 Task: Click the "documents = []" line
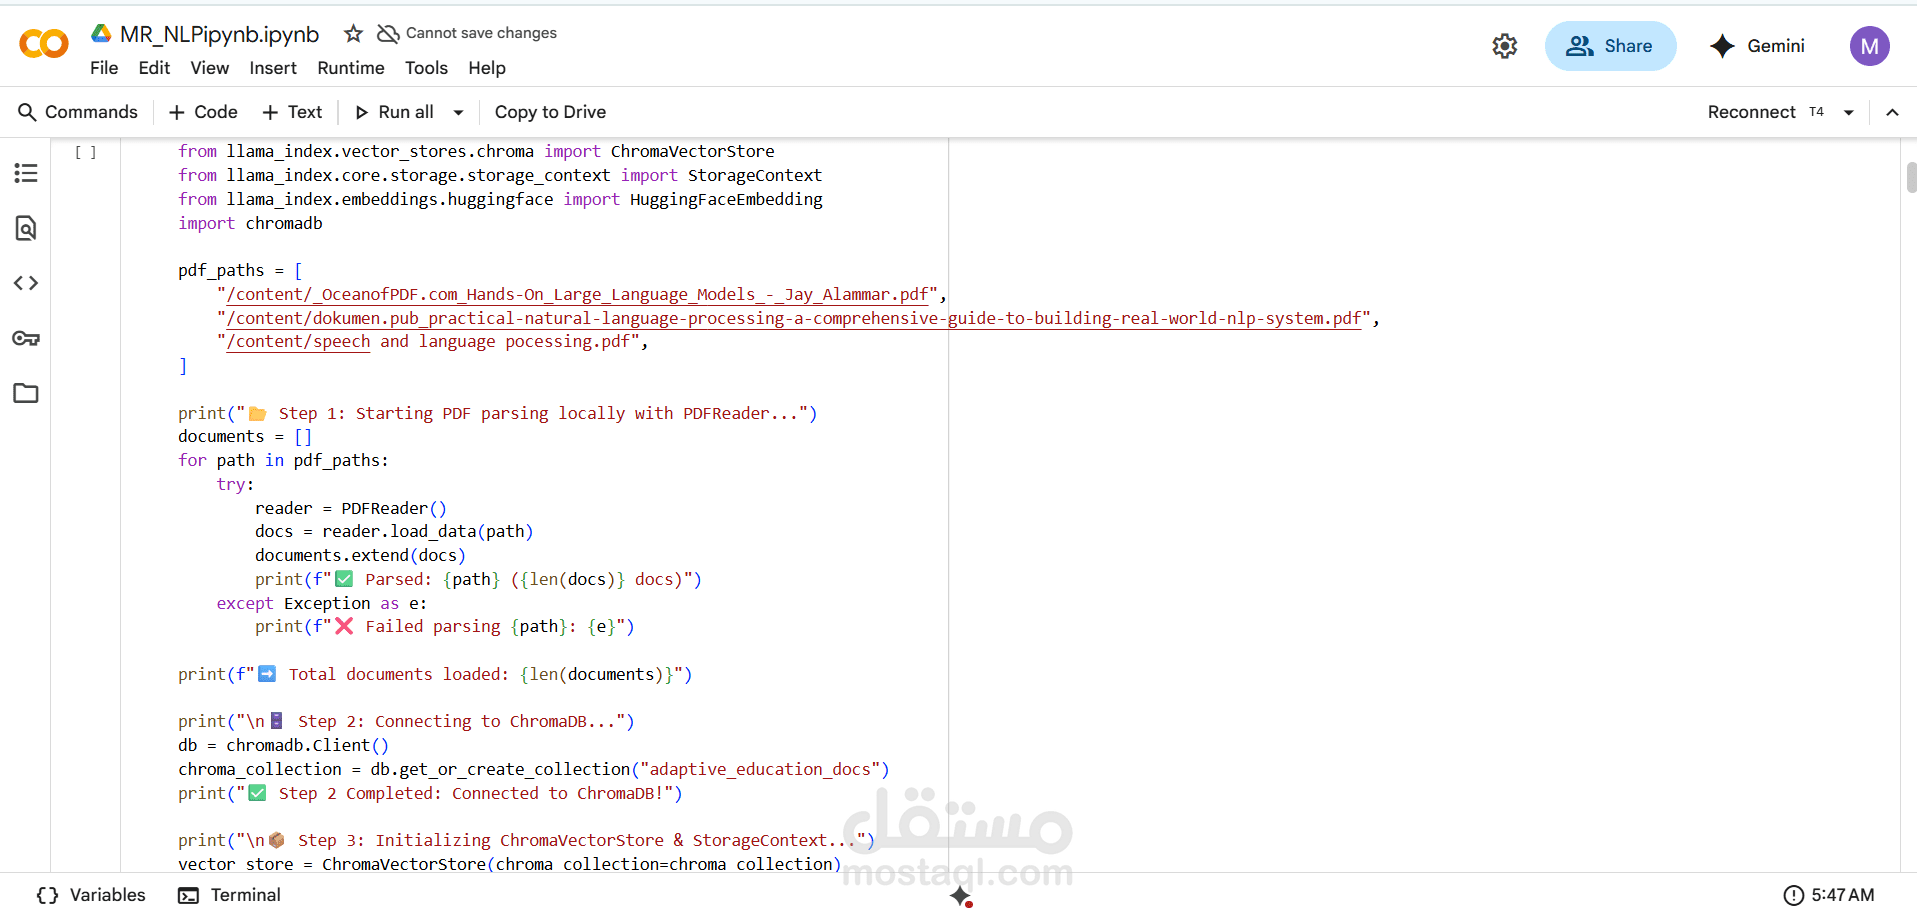(x=245, y=436)
